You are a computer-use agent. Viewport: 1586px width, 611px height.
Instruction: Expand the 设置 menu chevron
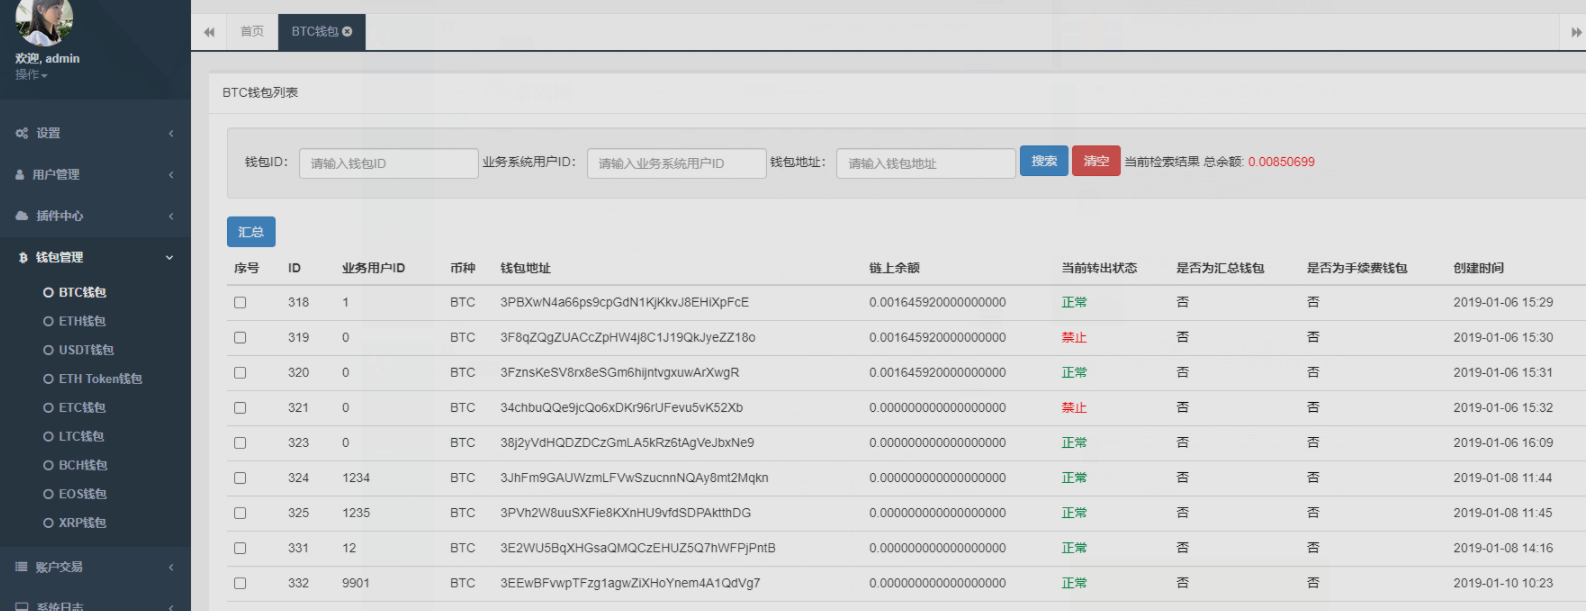click(171, 133)
